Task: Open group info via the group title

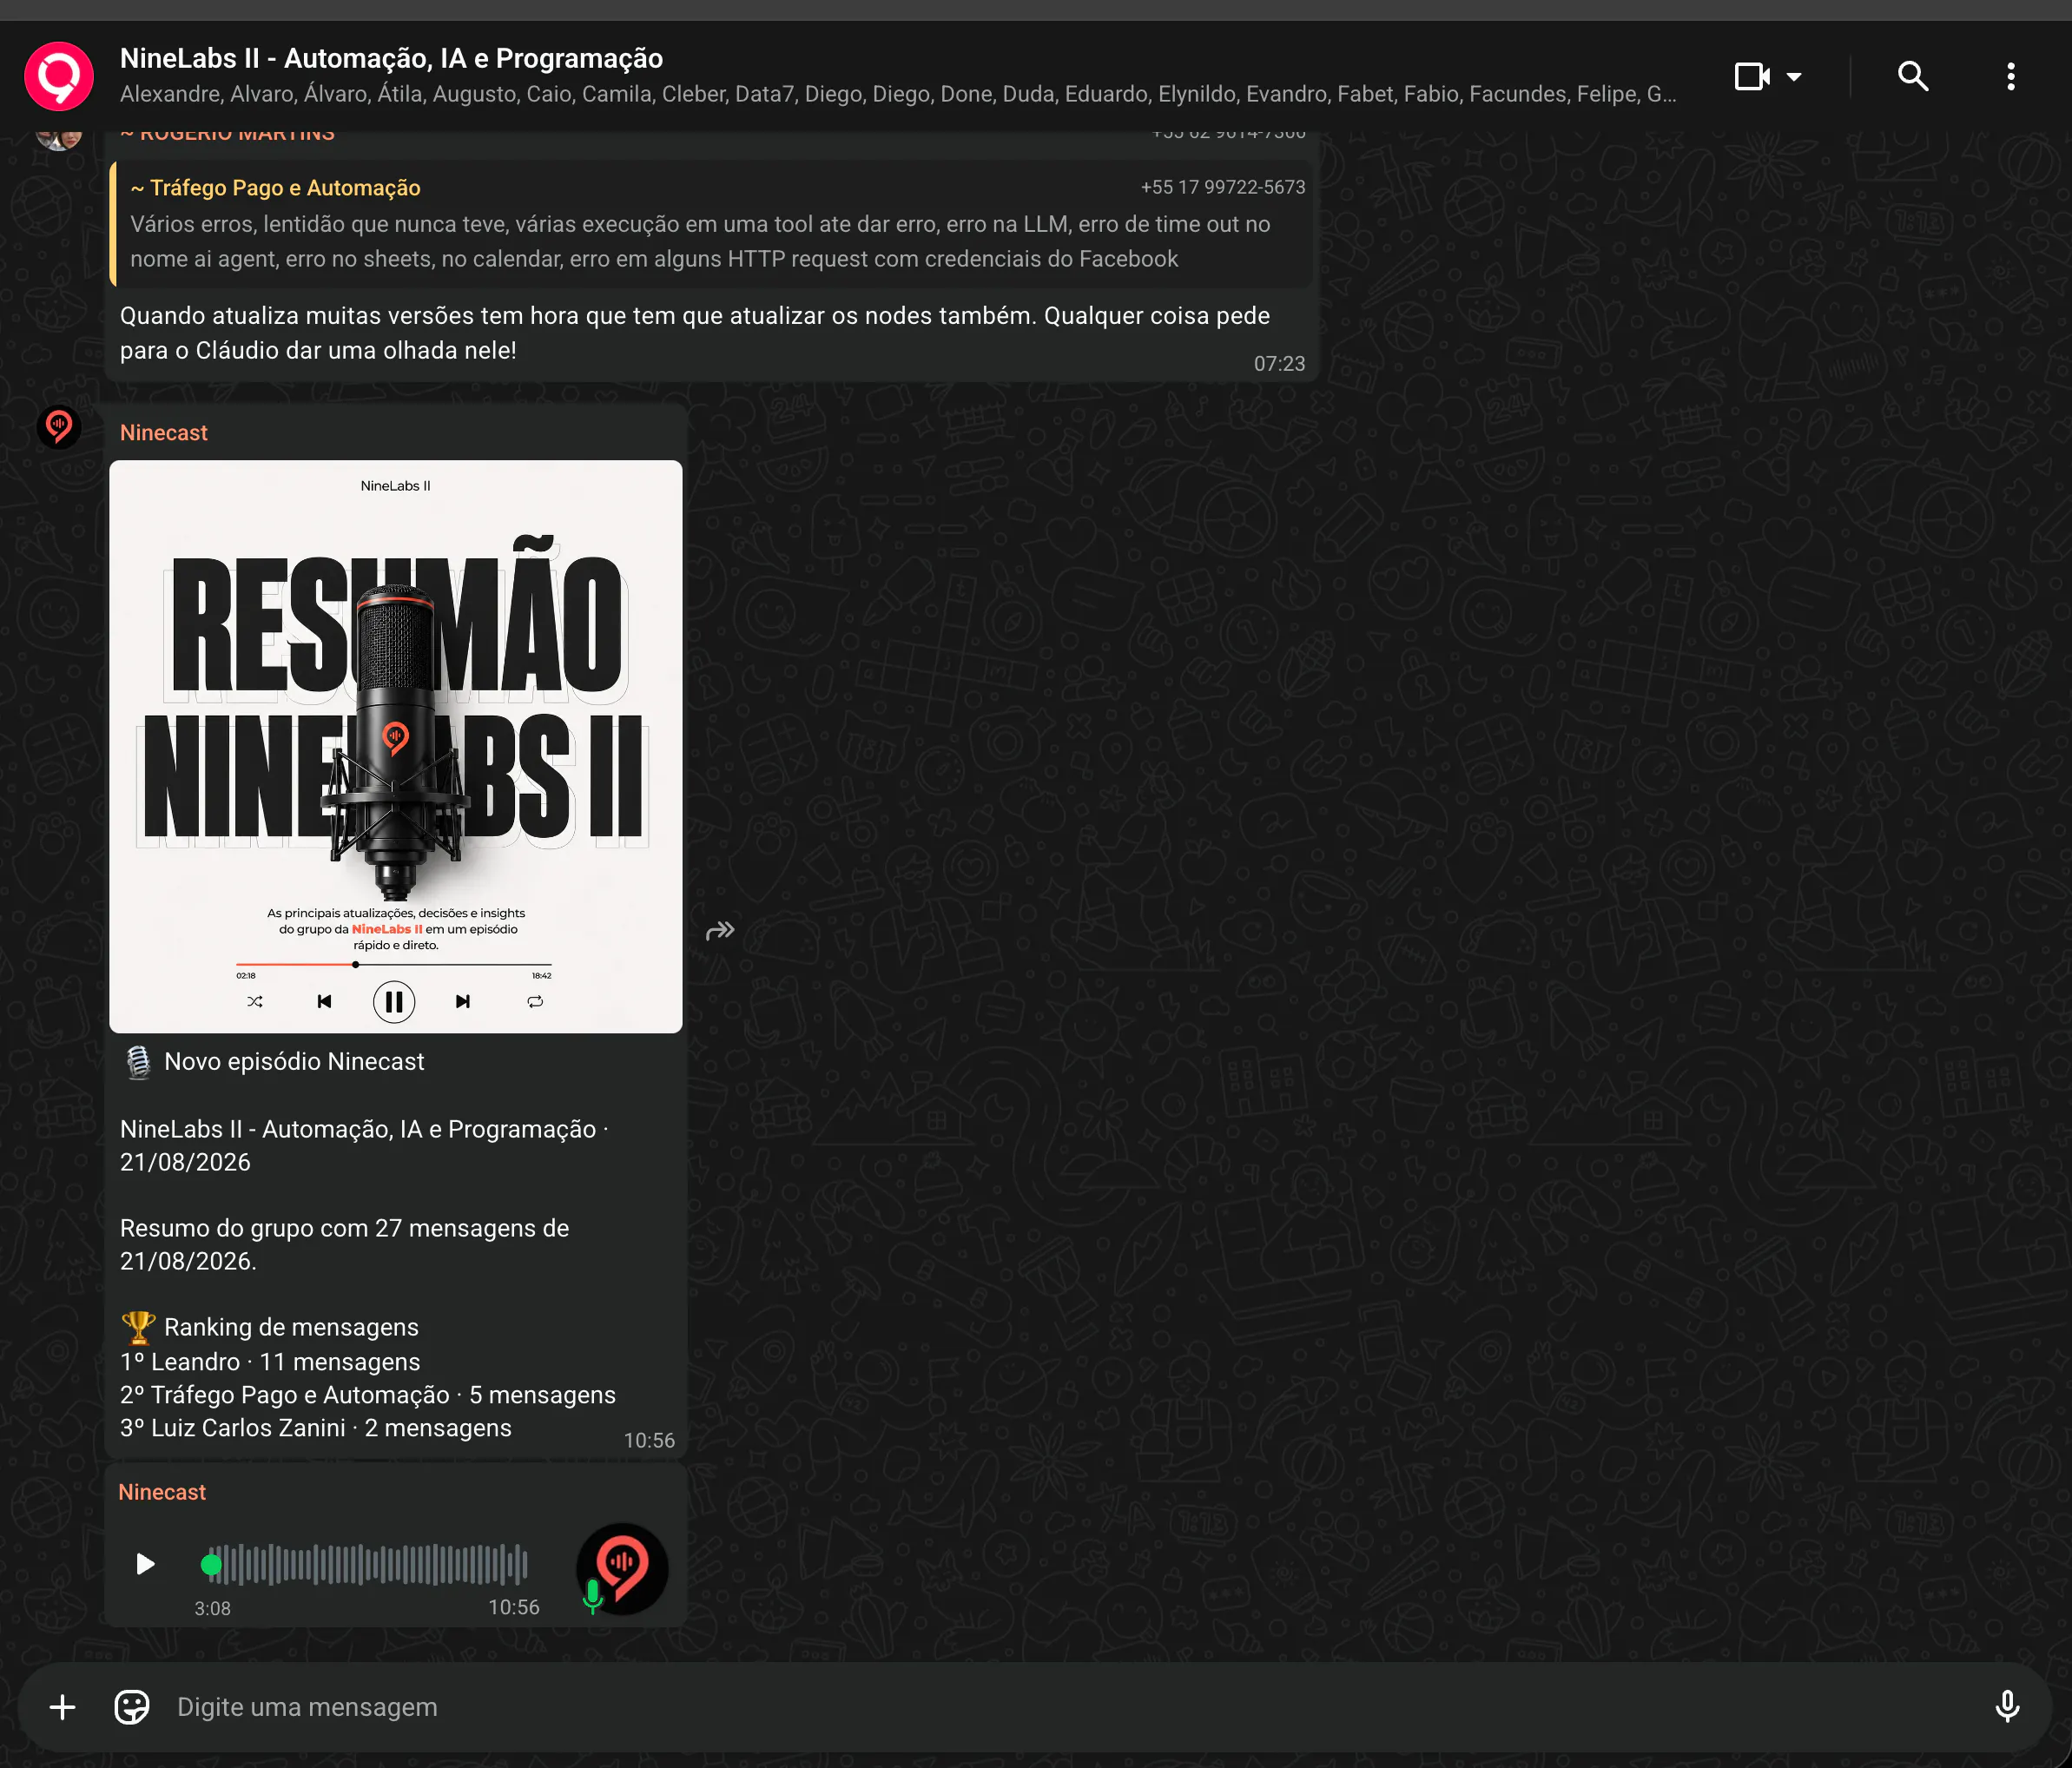Action: point(391,58)
